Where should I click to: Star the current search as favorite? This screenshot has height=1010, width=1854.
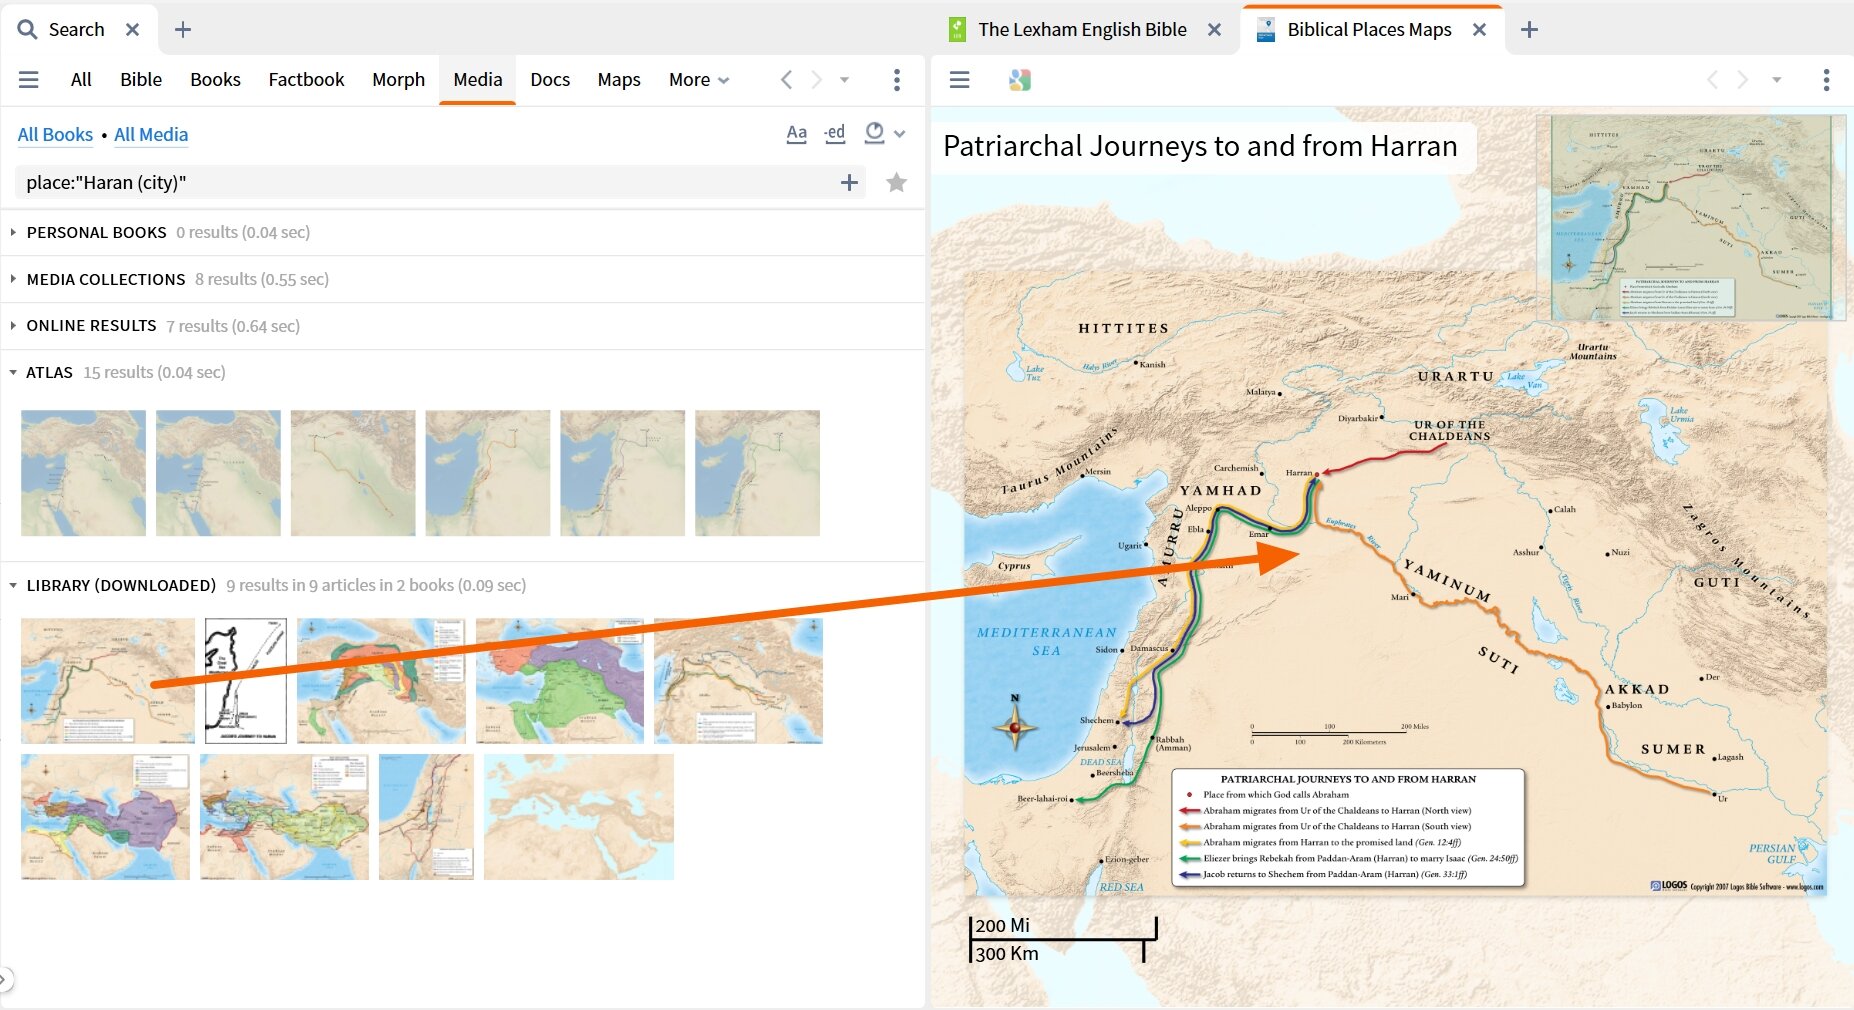(x=896, y=182)
